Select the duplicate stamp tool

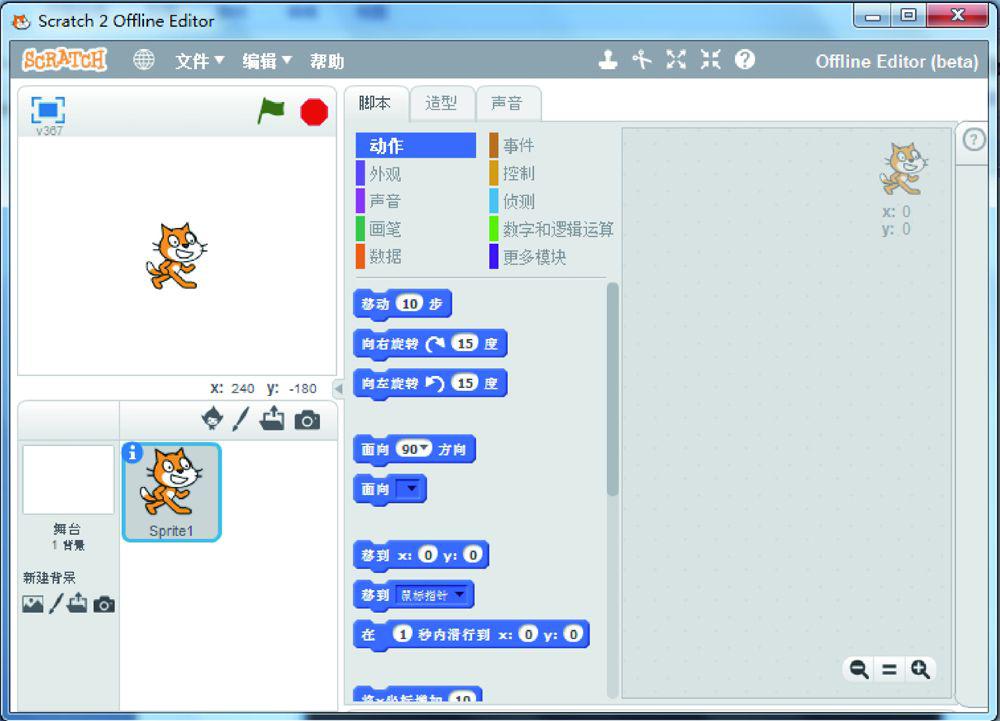(x=608, y=60)
